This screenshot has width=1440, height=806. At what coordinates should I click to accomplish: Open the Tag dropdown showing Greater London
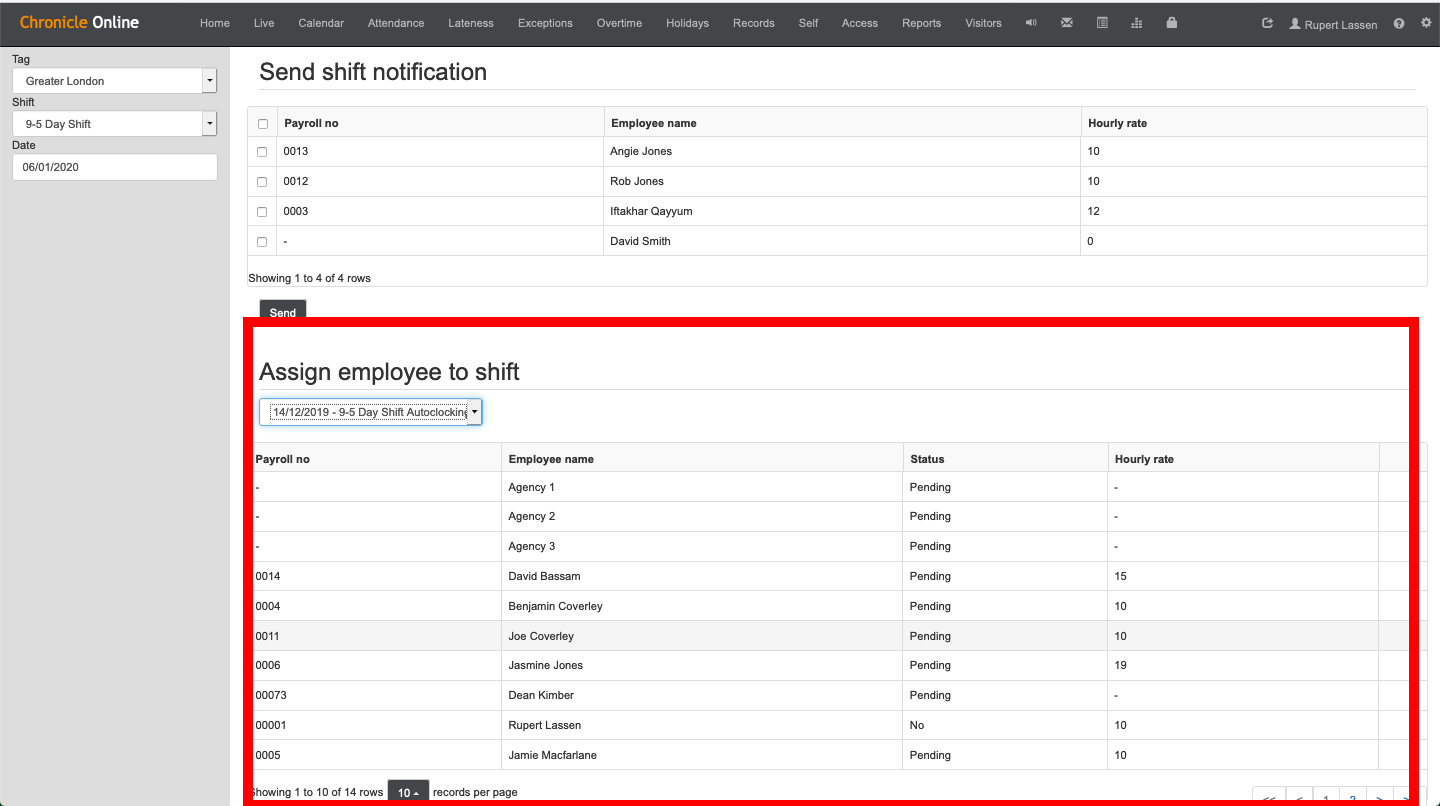115,81
